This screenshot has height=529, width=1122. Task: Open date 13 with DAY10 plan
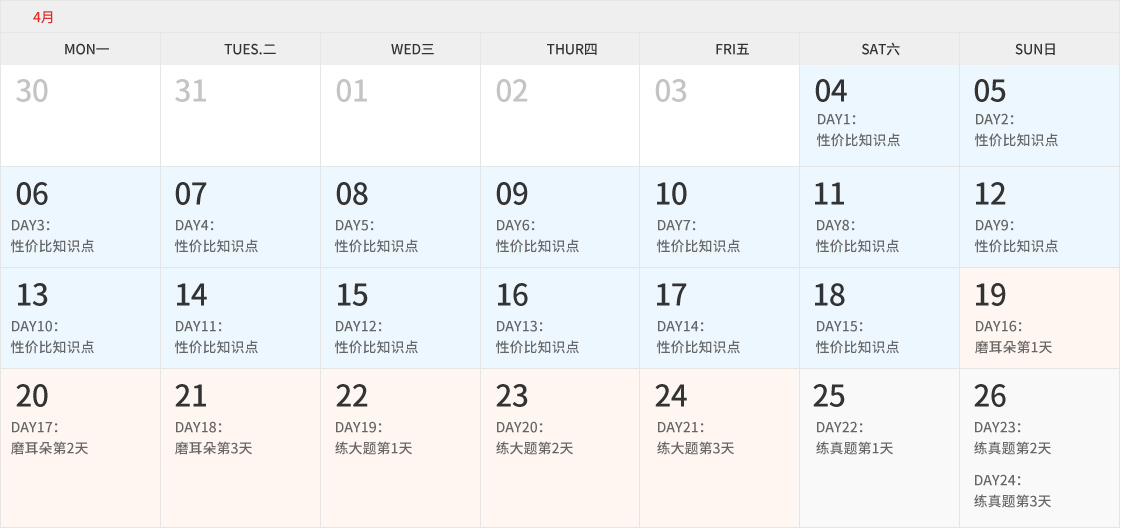[x=80, y=318]
